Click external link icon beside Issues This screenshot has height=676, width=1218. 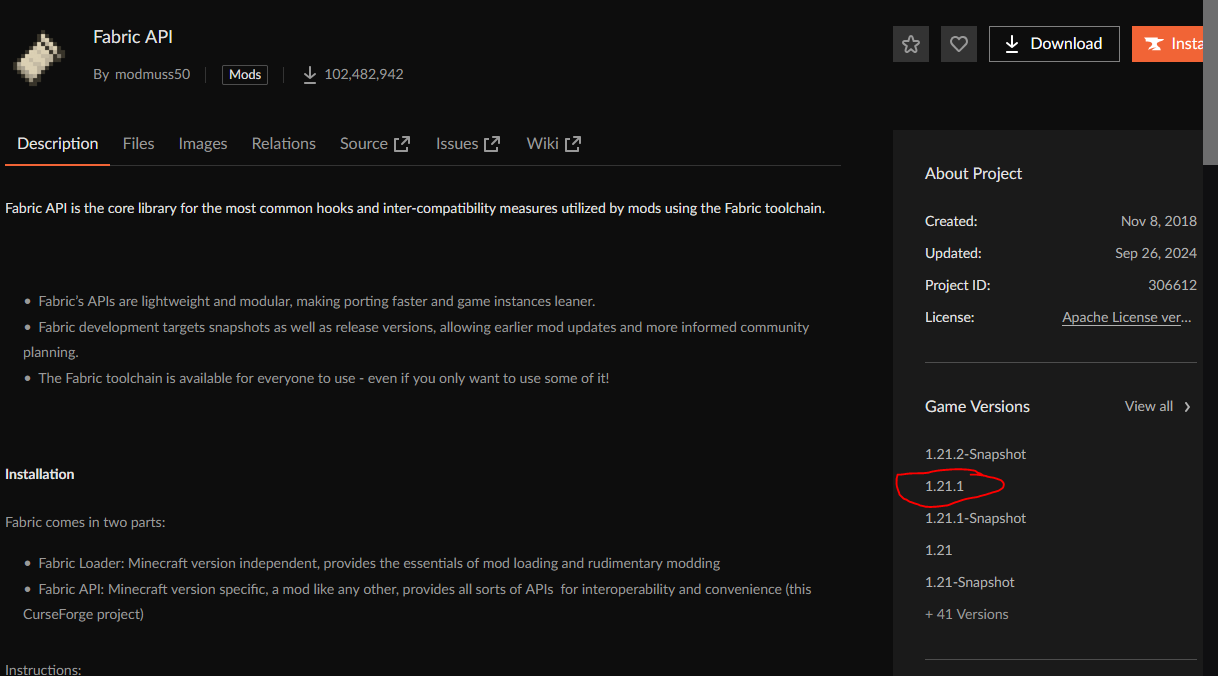(x=492, y=144)
